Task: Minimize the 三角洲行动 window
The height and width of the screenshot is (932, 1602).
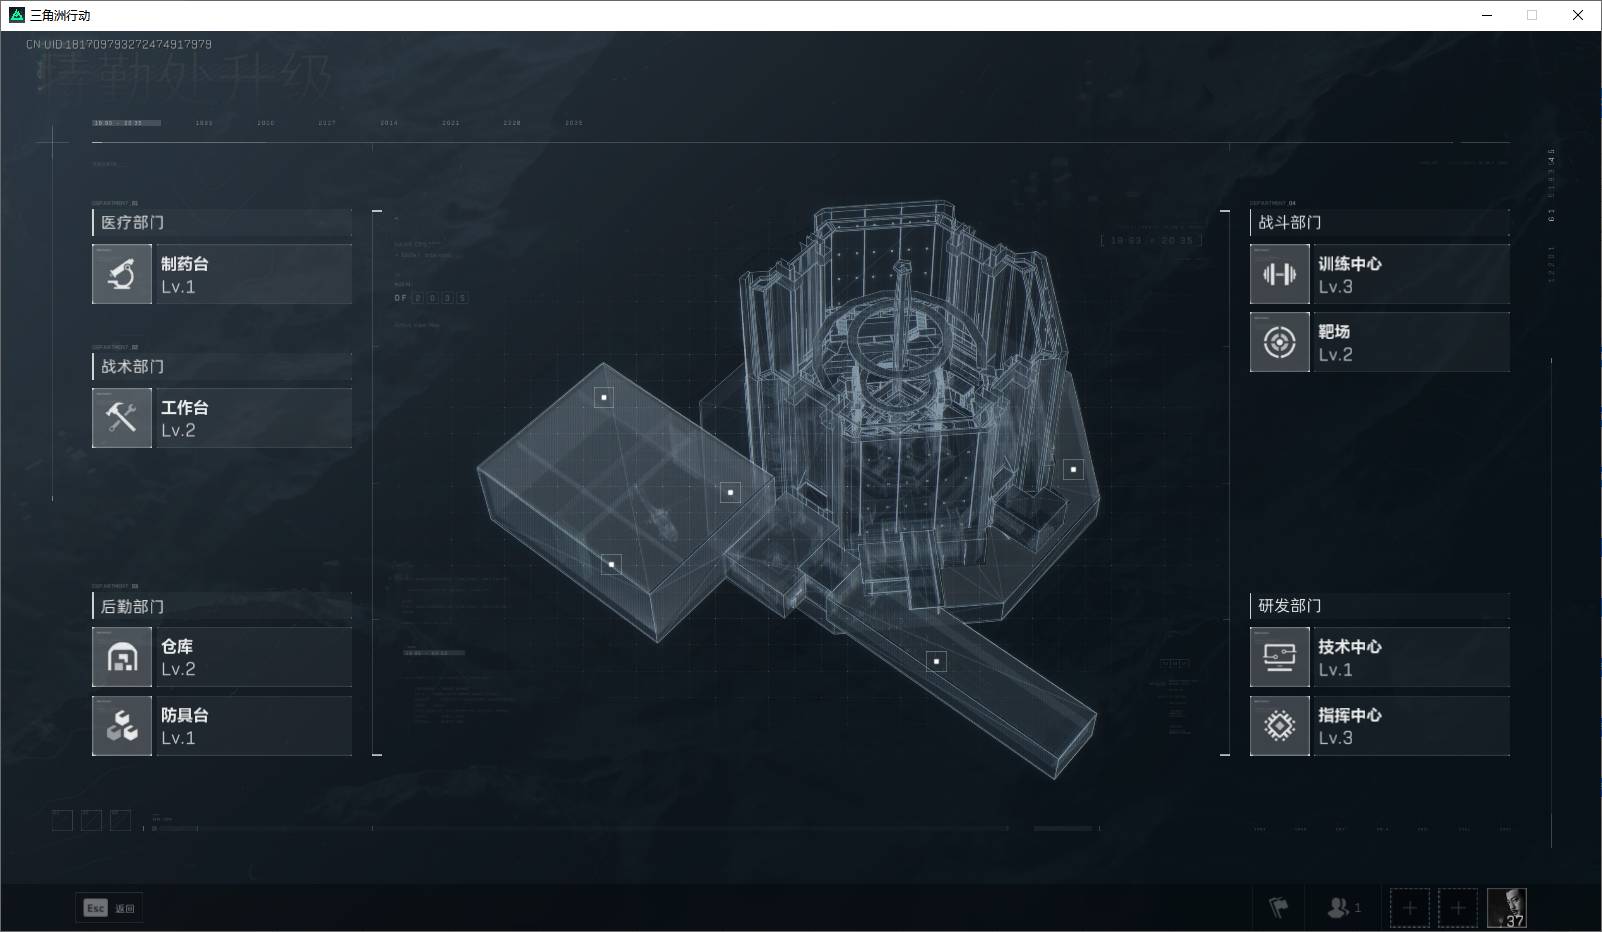Action: [x=1487, y=15]
